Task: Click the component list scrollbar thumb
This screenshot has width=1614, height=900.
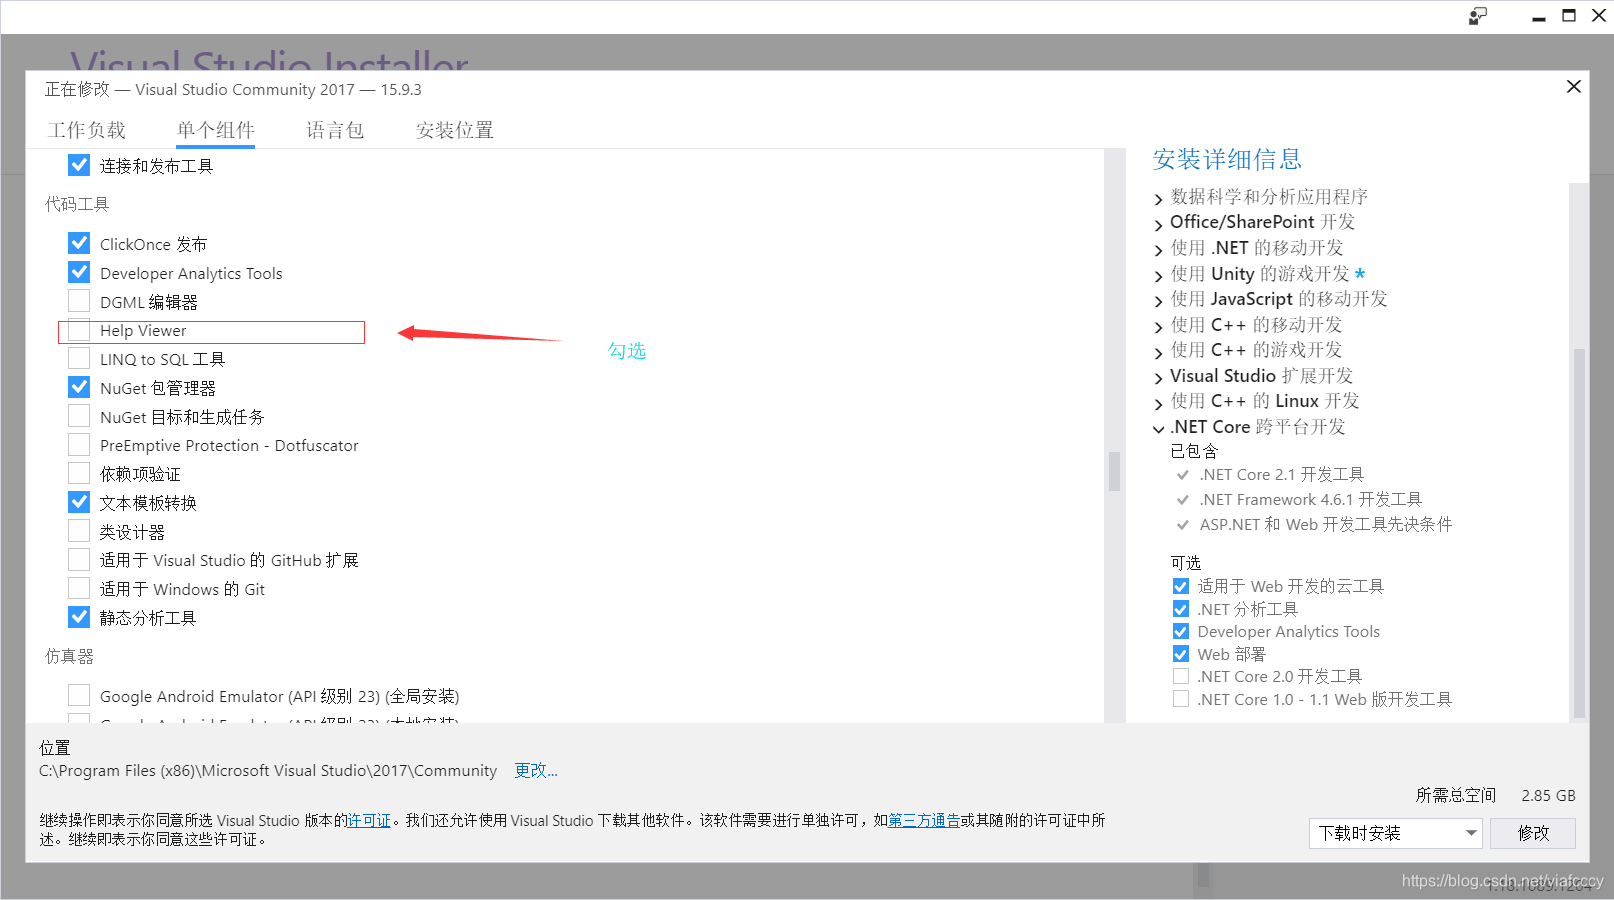Action: pos(1114,472)
